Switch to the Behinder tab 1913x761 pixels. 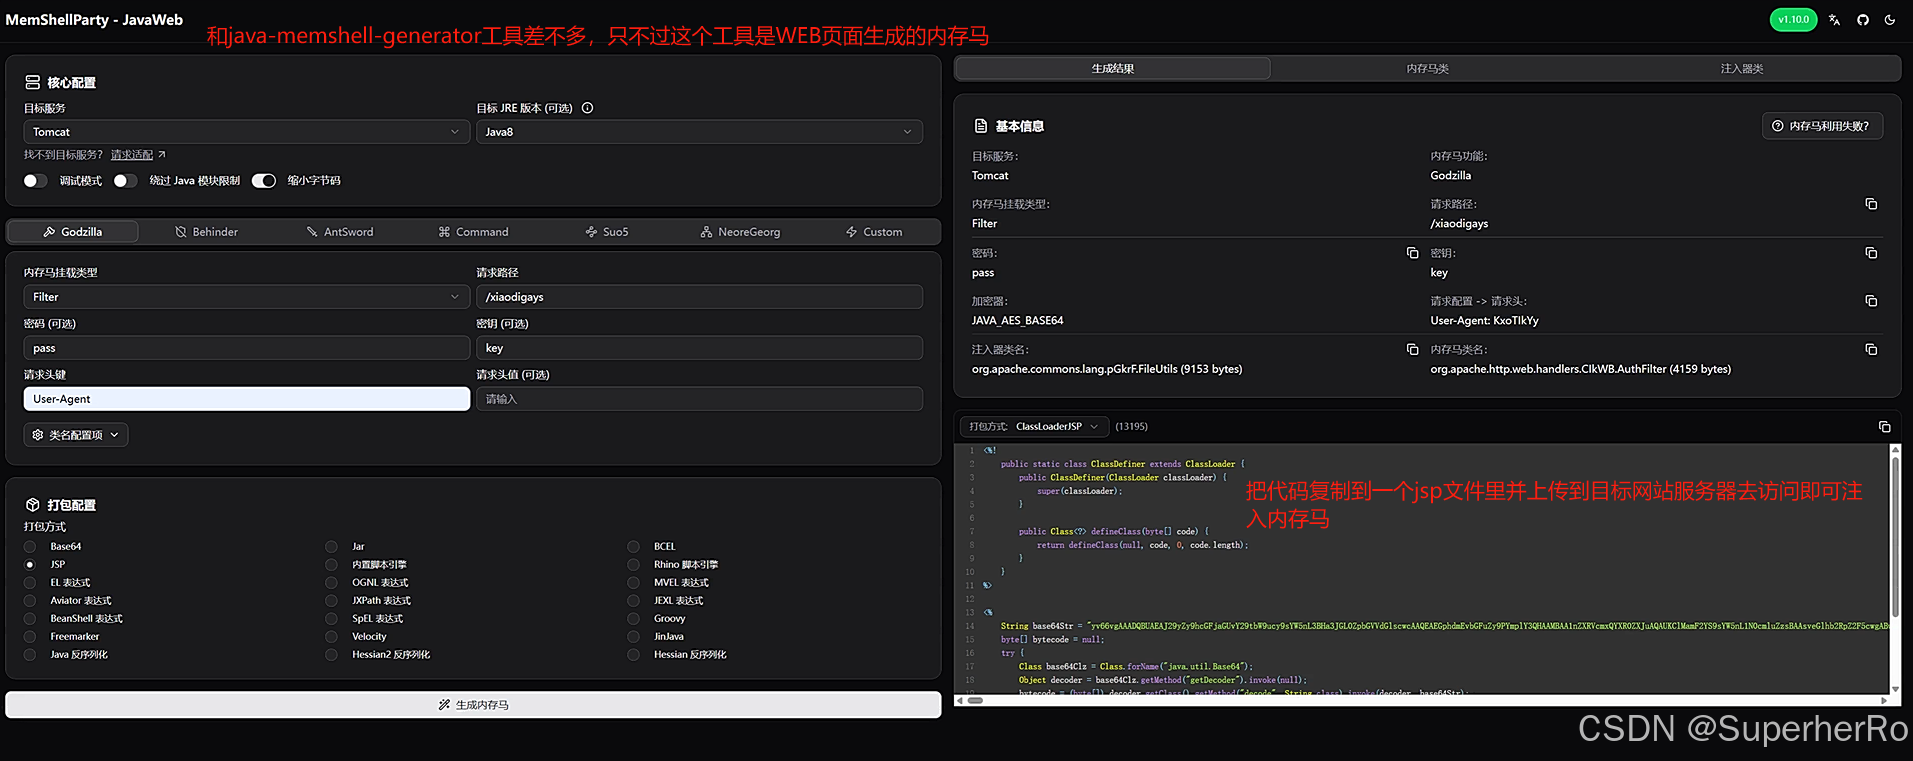pos(207,232)
